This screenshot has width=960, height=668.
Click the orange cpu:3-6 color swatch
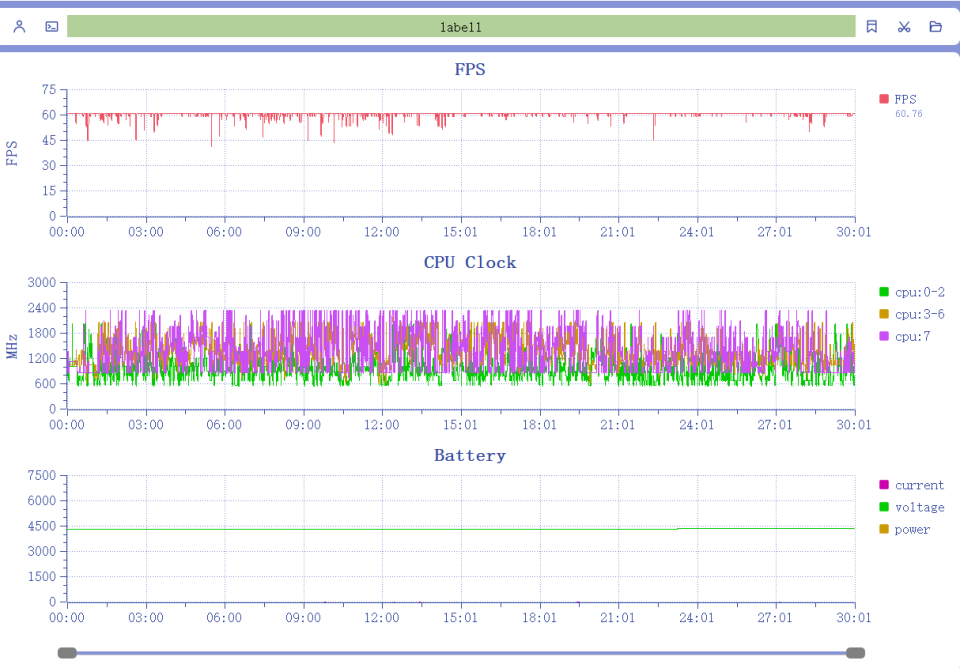884,313
